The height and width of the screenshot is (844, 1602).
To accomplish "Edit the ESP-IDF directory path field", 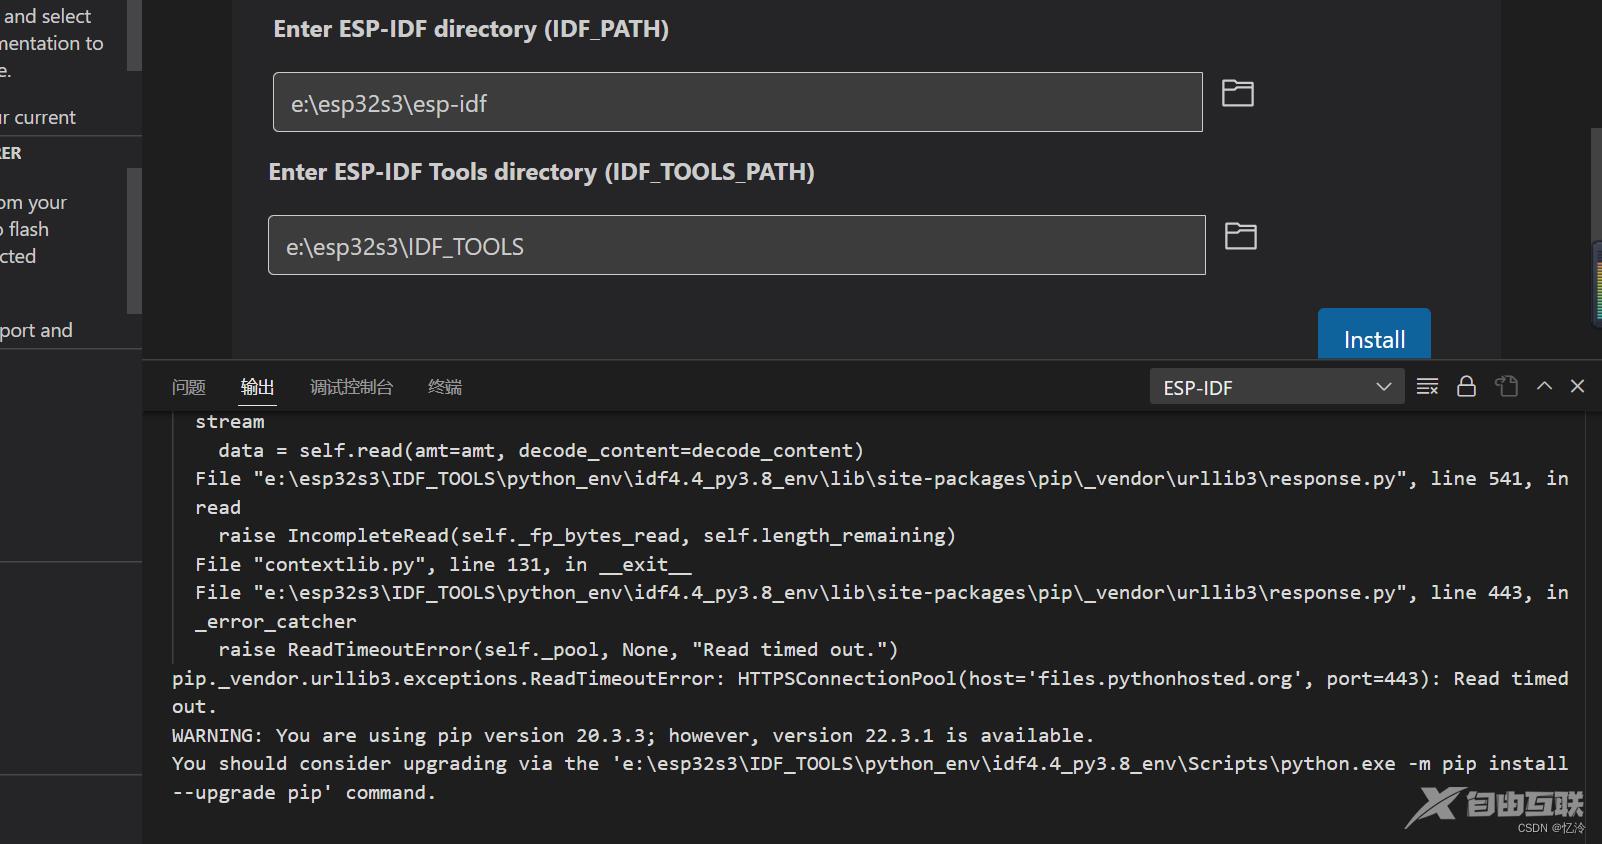I will [737, 102].
